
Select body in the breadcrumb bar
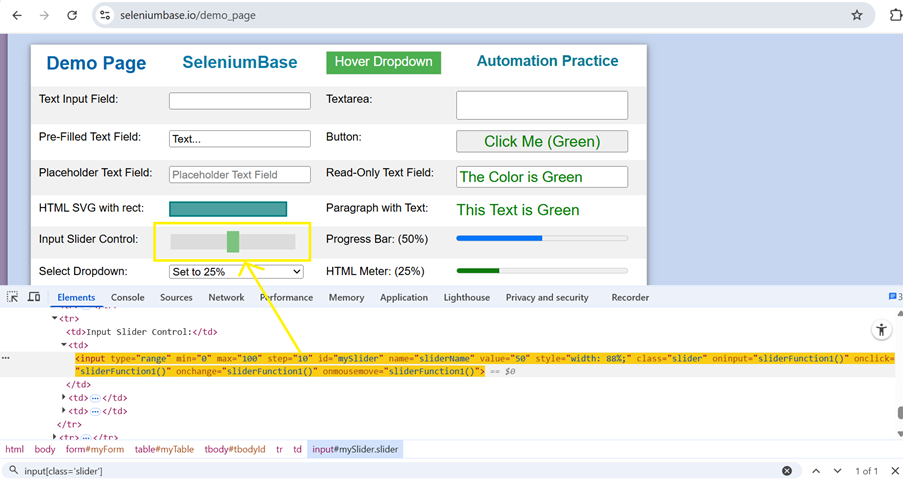[x=45, y=450]
